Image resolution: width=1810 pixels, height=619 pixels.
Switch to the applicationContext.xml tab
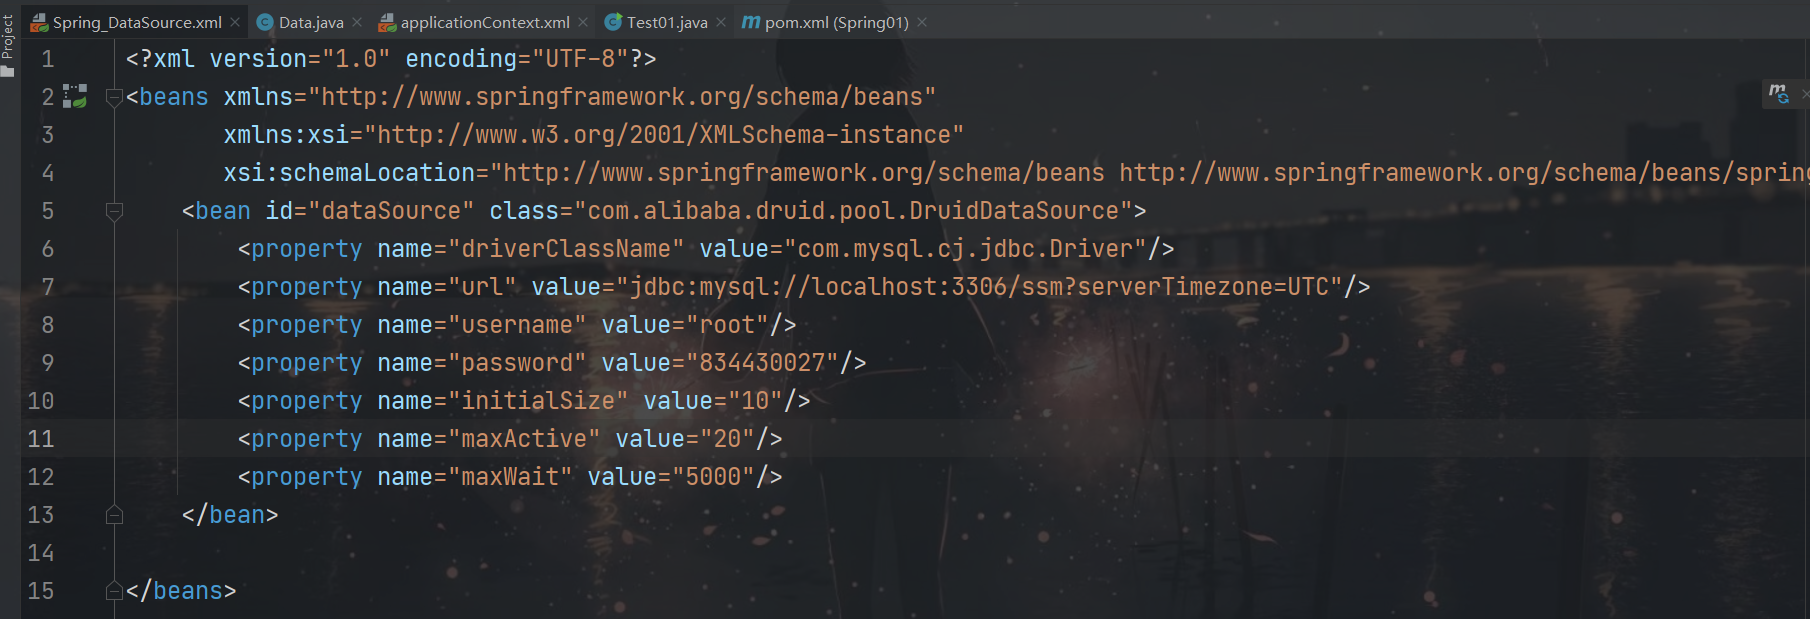pos(485,22)
